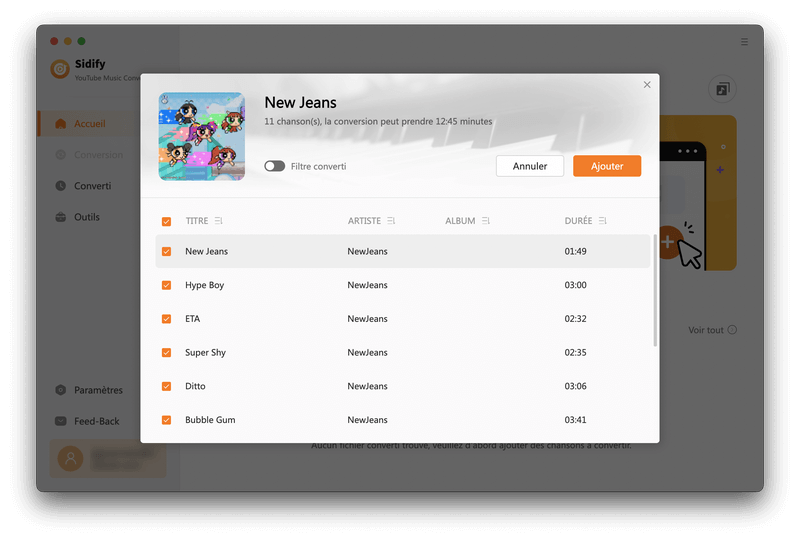Image resolution: width=800 pixels, height=540 pixels.
Task: Sort by DURÉE using the column sort icon
Action: [x=603, y=221]
